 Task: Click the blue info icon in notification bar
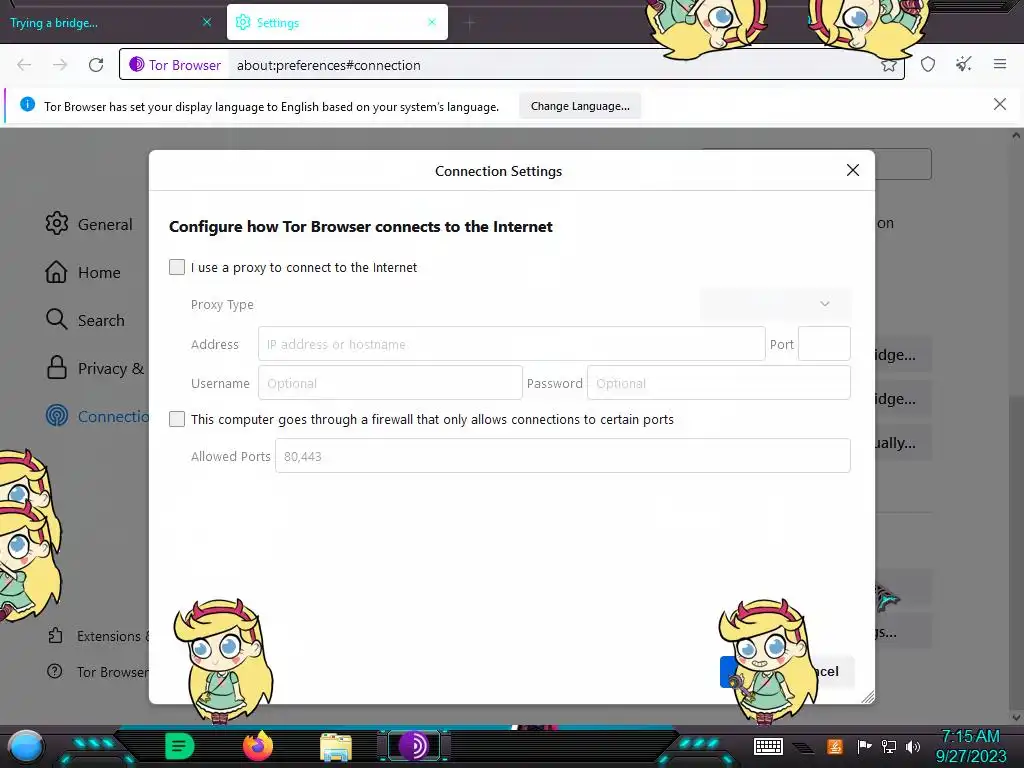click(27, 104)
